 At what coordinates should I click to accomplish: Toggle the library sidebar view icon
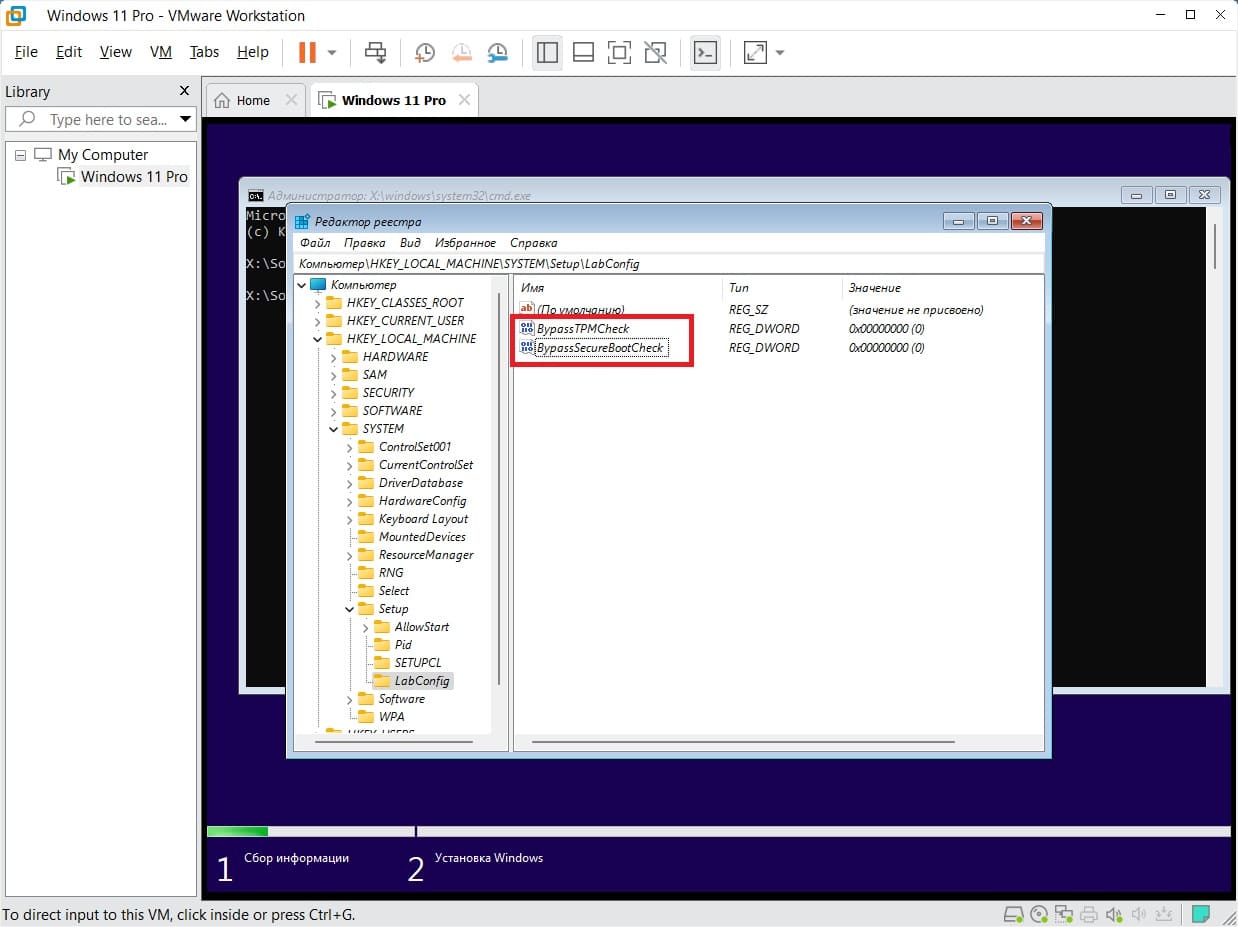(547, 53)
